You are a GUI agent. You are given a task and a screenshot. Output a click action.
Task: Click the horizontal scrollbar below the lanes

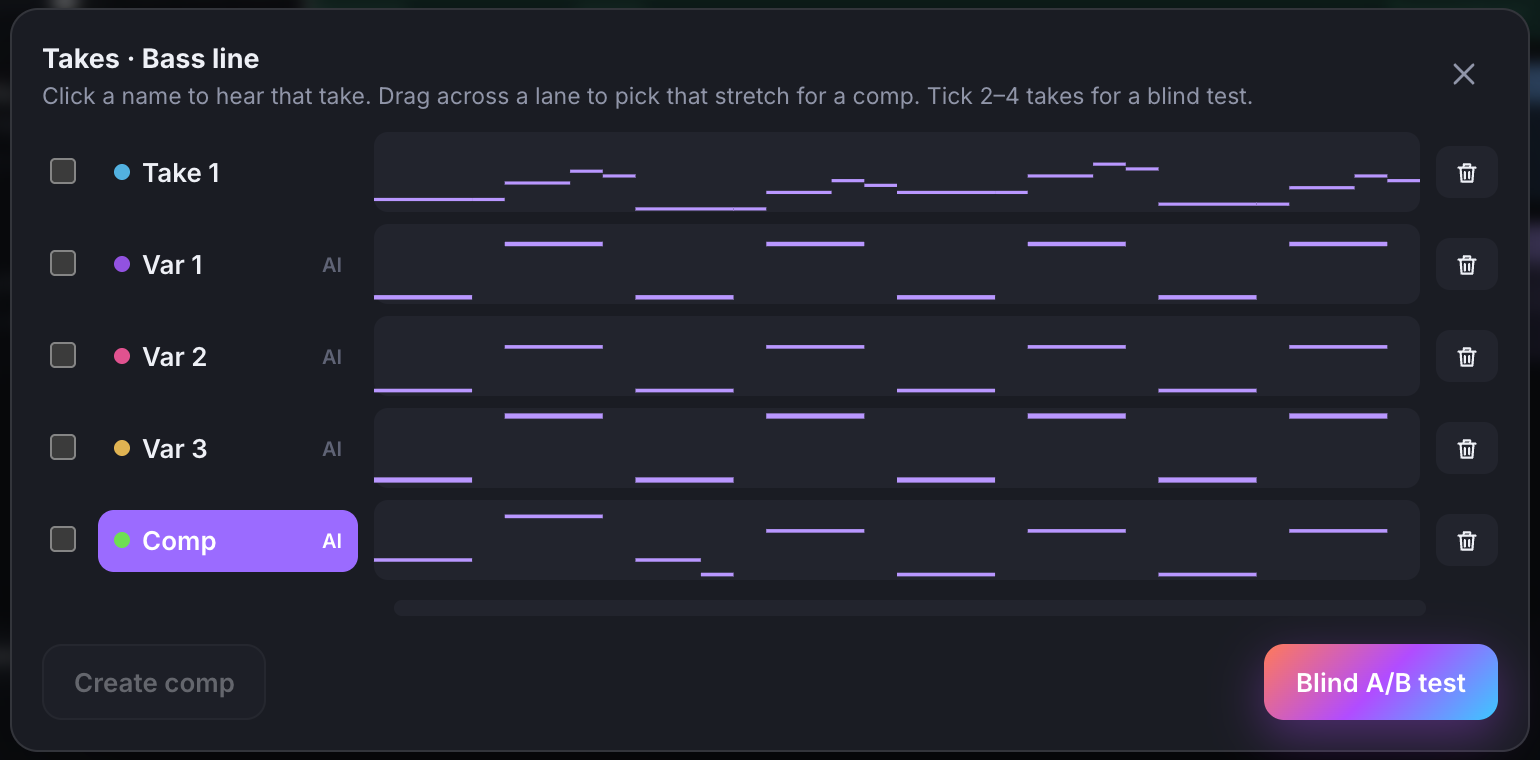pos(910,608)
